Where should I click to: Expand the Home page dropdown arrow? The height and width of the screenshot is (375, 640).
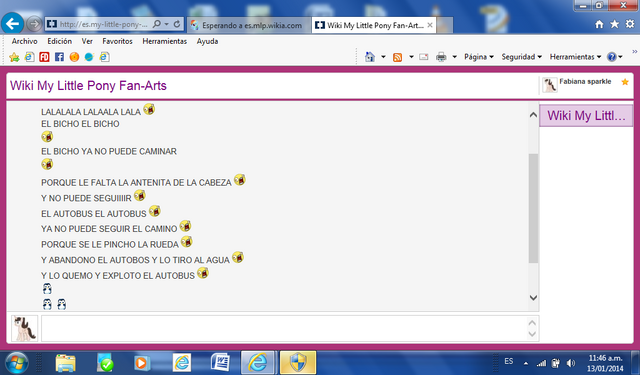(383, 57)
